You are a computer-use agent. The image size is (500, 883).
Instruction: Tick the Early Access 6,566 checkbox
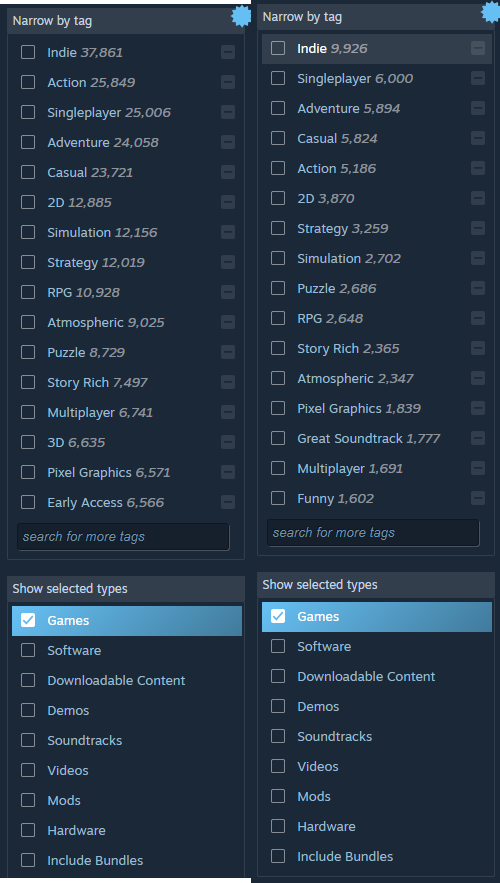coord(28,502)
